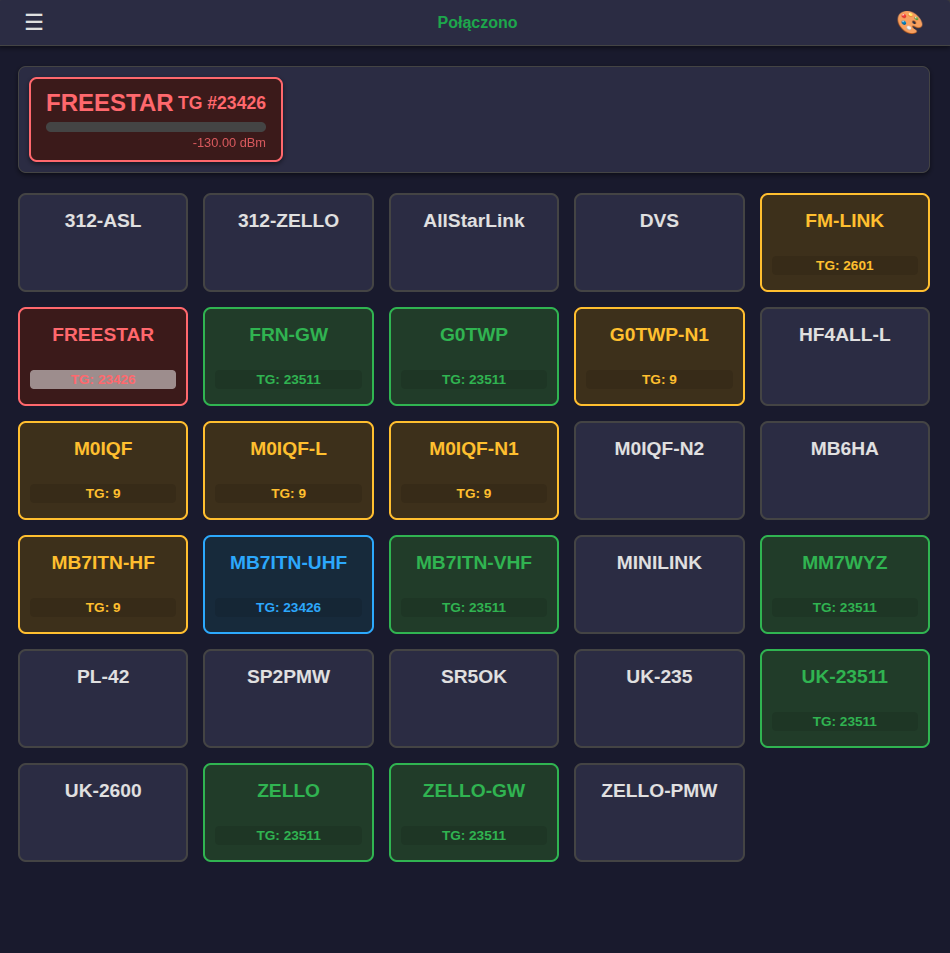Viewport: 950px width, 953px height.
Task: Pick the ZELLO-GW node tile
Action: pos(474,812)
